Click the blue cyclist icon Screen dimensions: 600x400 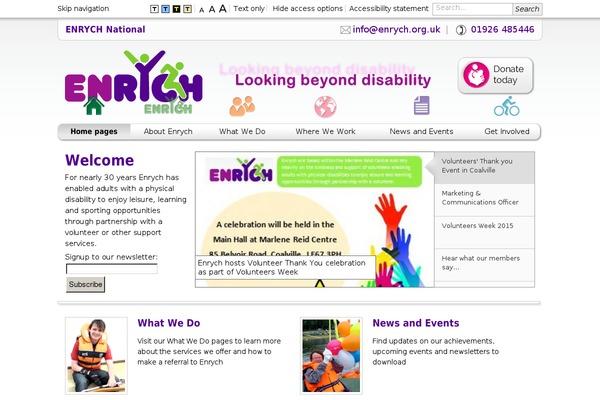pyautogui.click(x=507, y=106)
